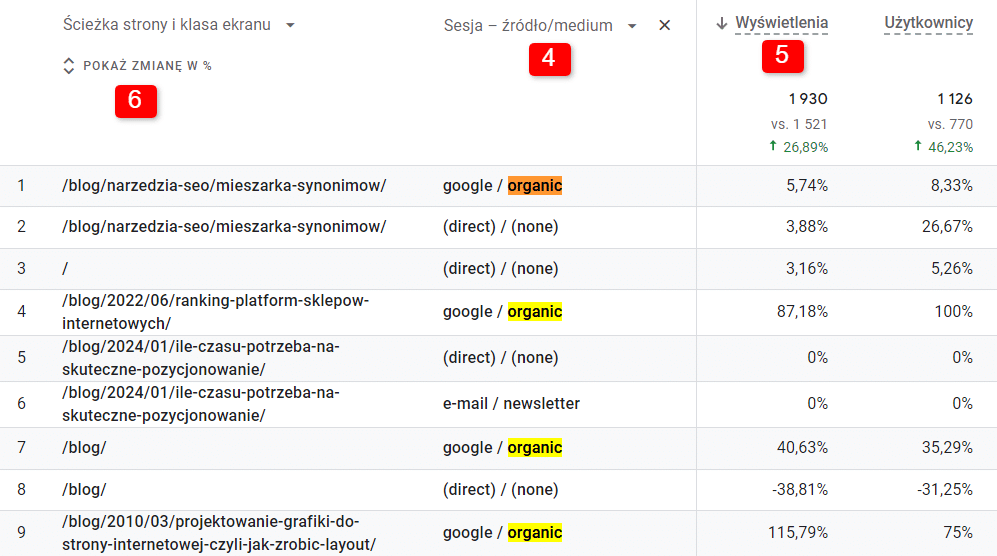Image resolution: width=997 pixels, height=556 pixels.
Task: Click the -38,81% value in row 8
Action: pyautogui.click(x=800, y=490)
